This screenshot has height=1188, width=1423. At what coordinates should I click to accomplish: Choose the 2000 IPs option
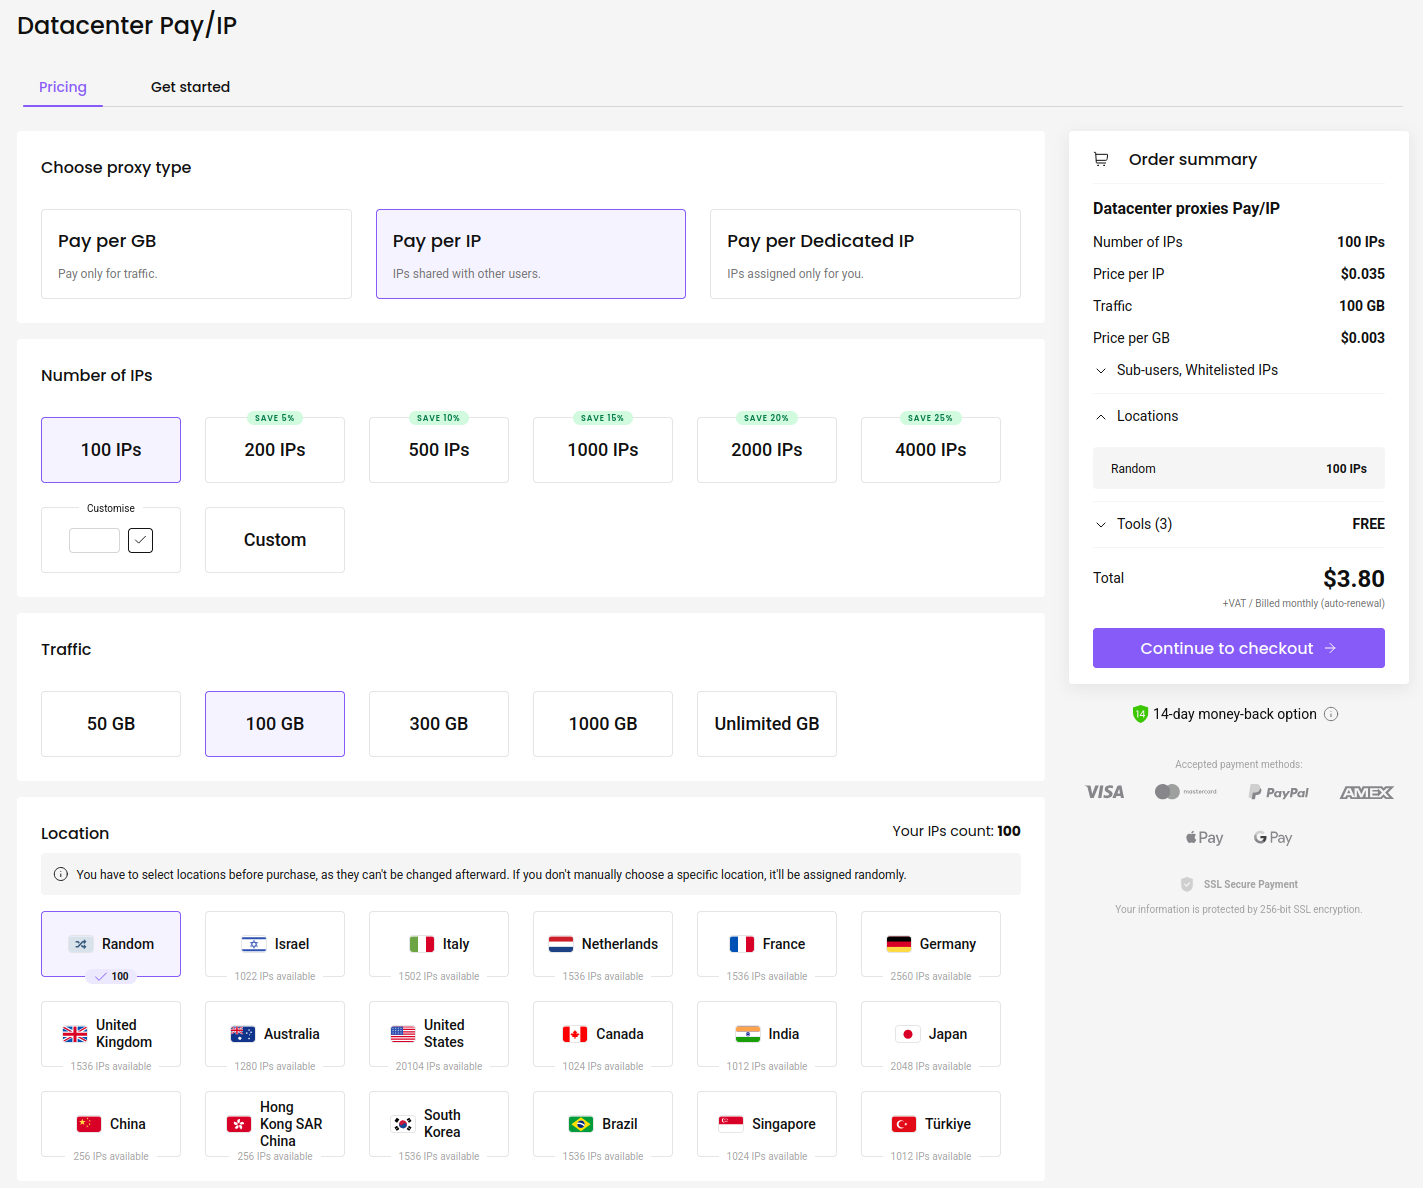766,450
